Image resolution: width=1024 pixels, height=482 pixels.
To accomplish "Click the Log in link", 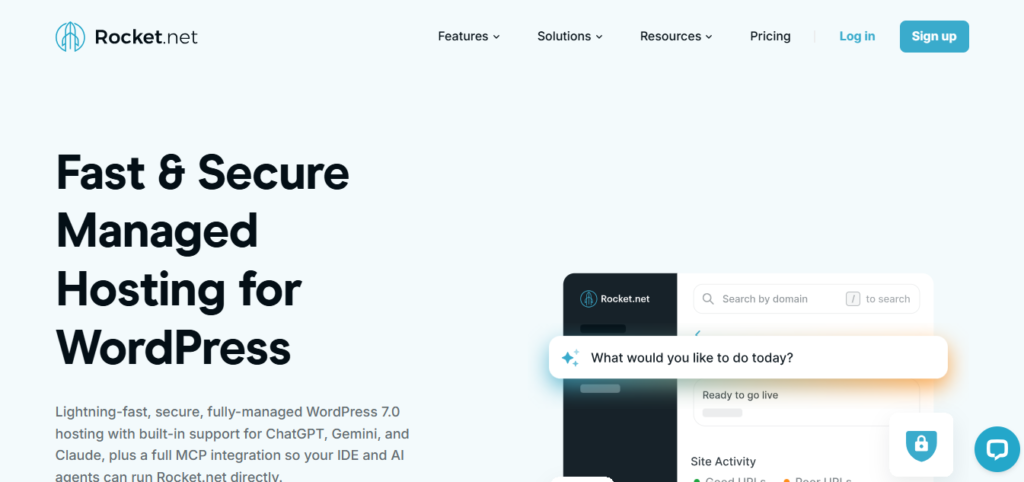I will point(857,37).
